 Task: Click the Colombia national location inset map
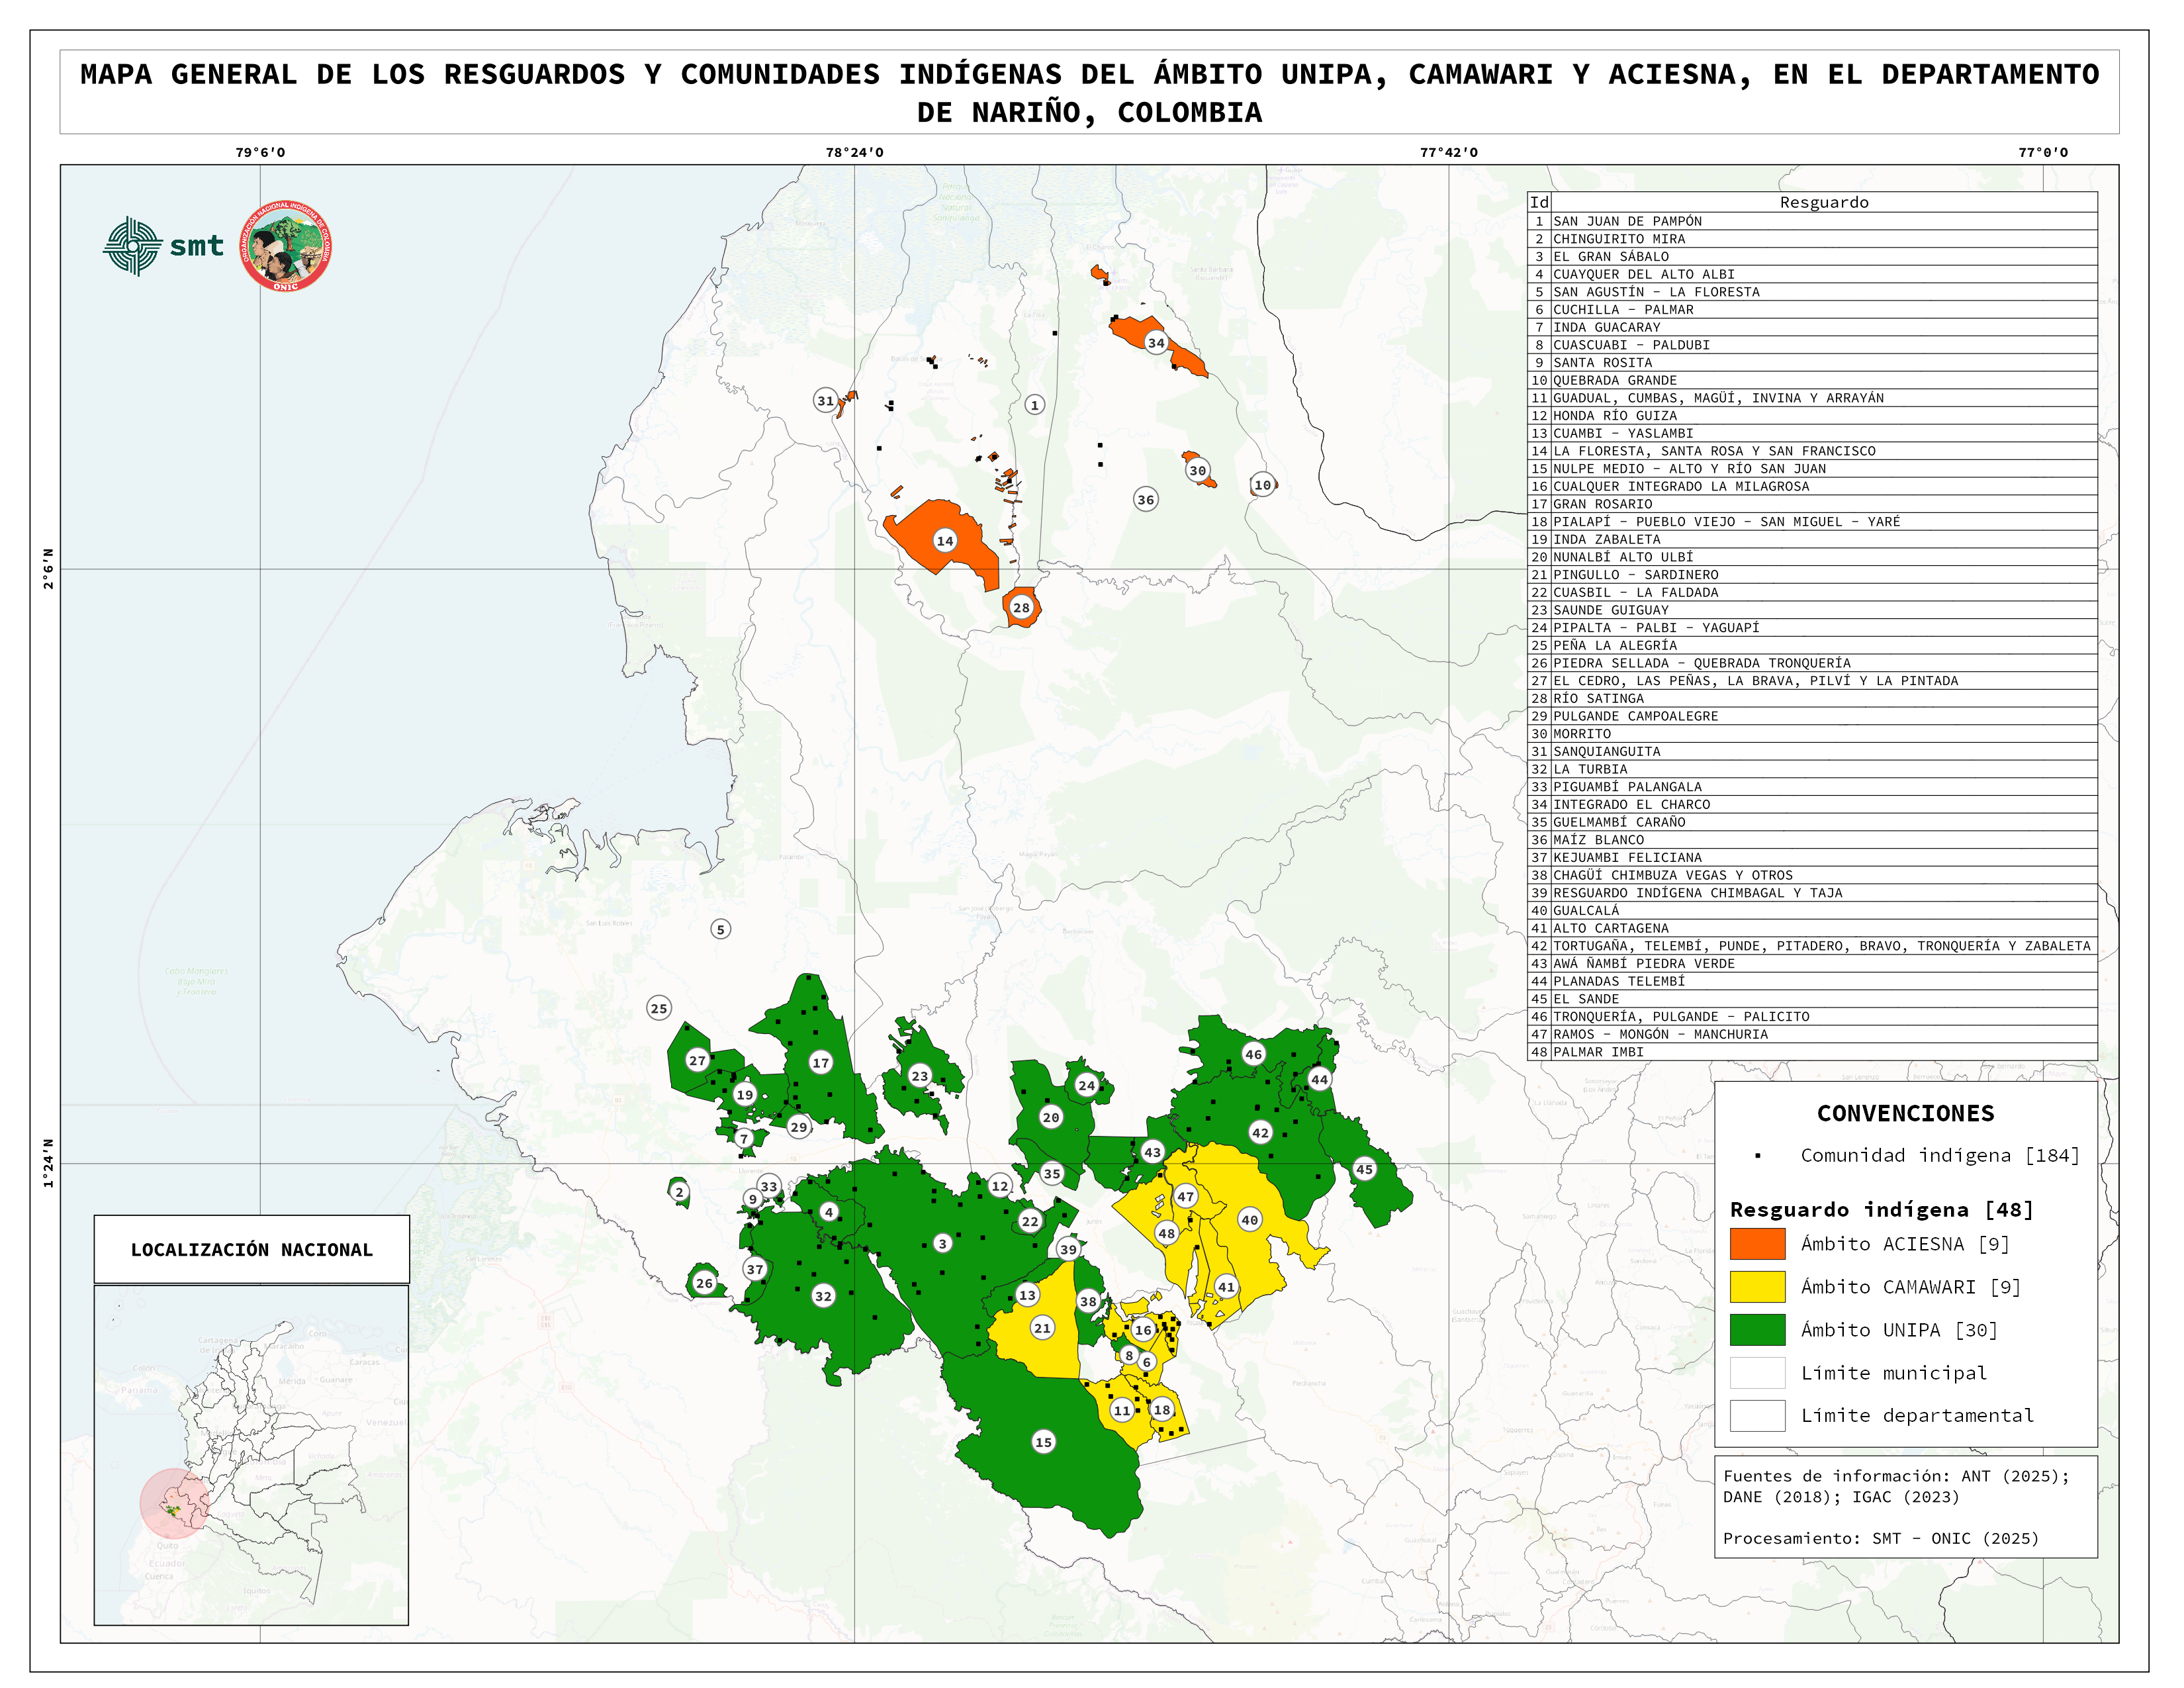pos(251,1455)
